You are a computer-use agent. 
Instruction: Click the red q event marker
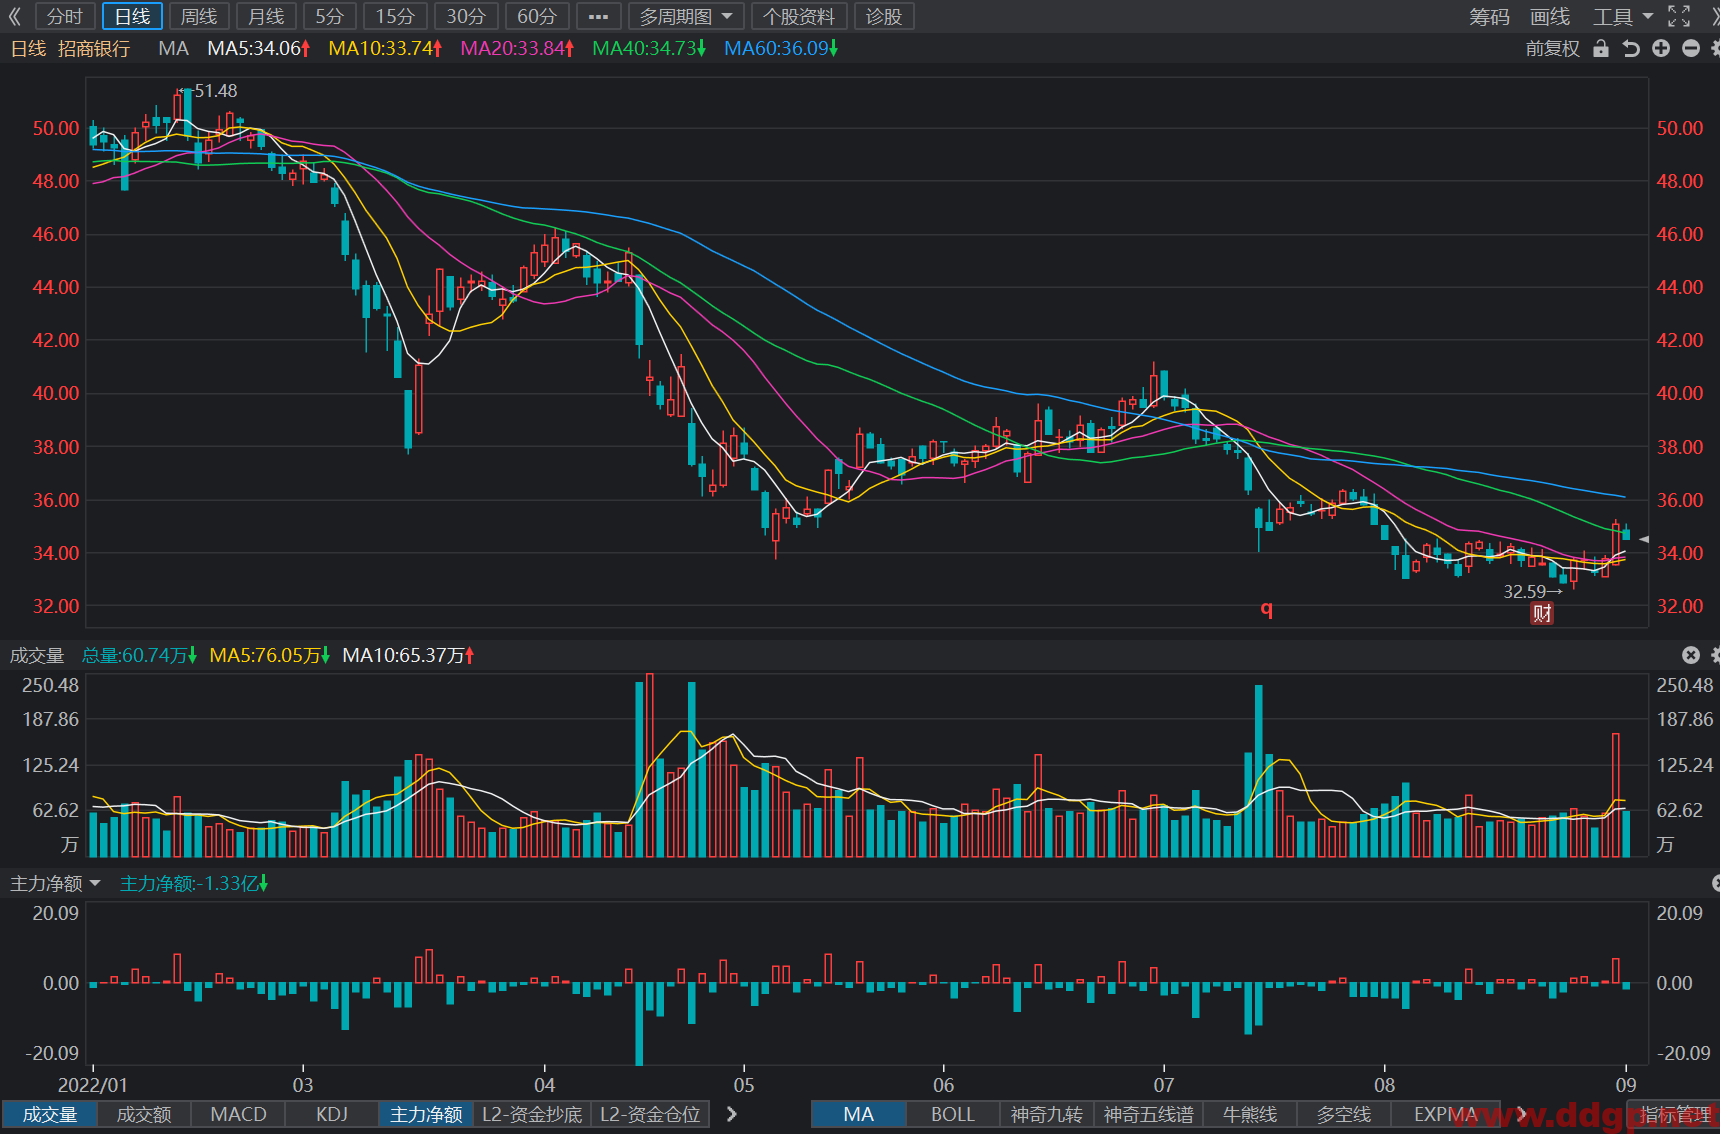(1267, 608)
